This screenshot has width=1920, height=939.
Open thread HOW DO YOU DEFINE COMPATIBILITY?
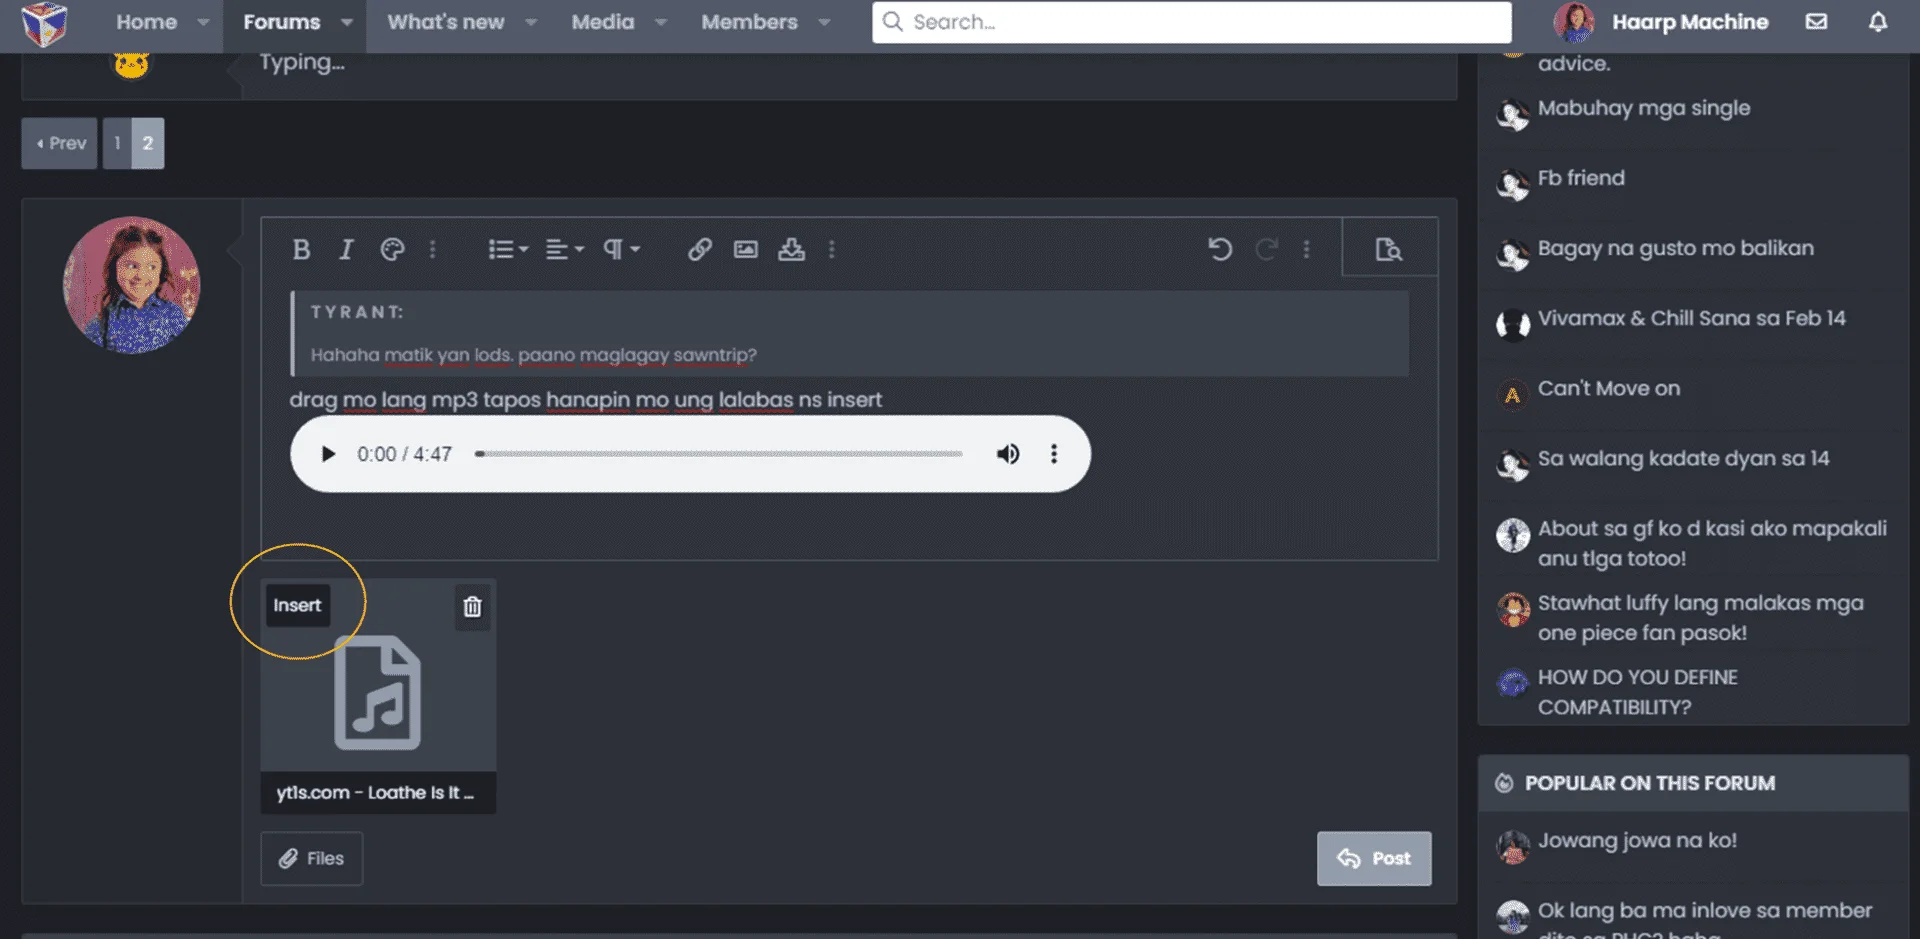[x=1638, y=692]
